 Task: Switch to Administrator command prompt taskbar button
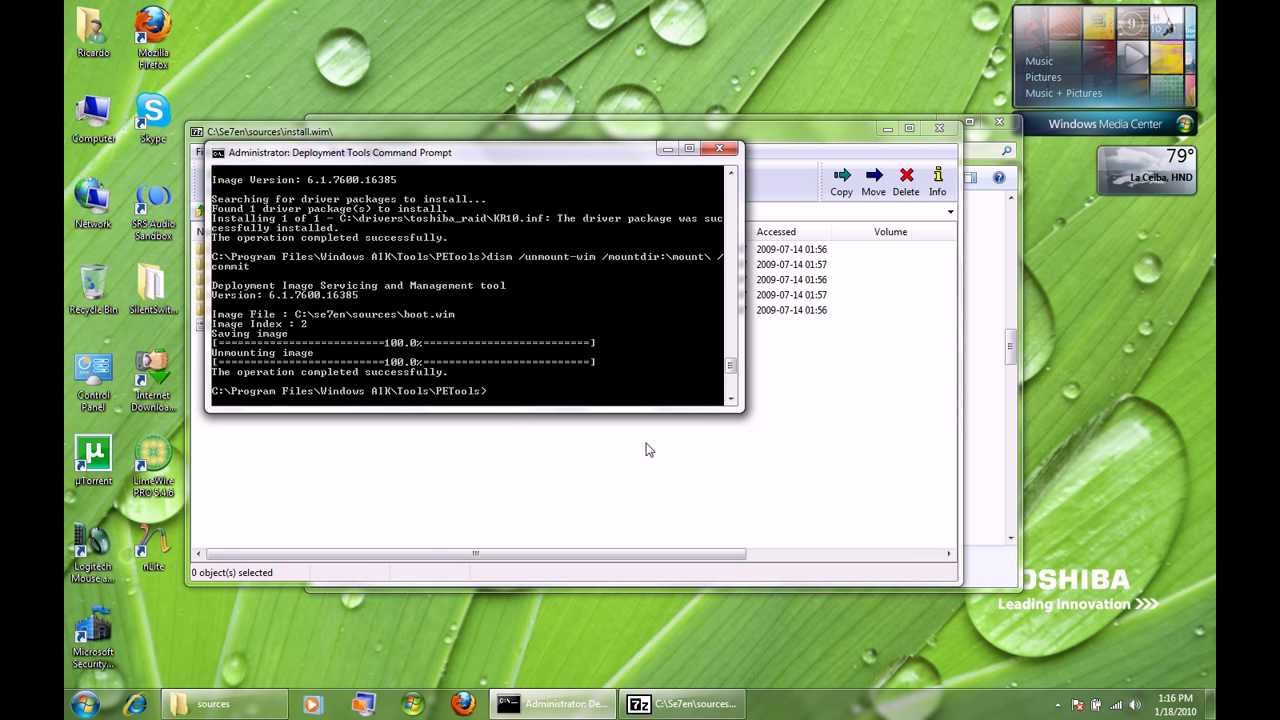tap(552, 704)
